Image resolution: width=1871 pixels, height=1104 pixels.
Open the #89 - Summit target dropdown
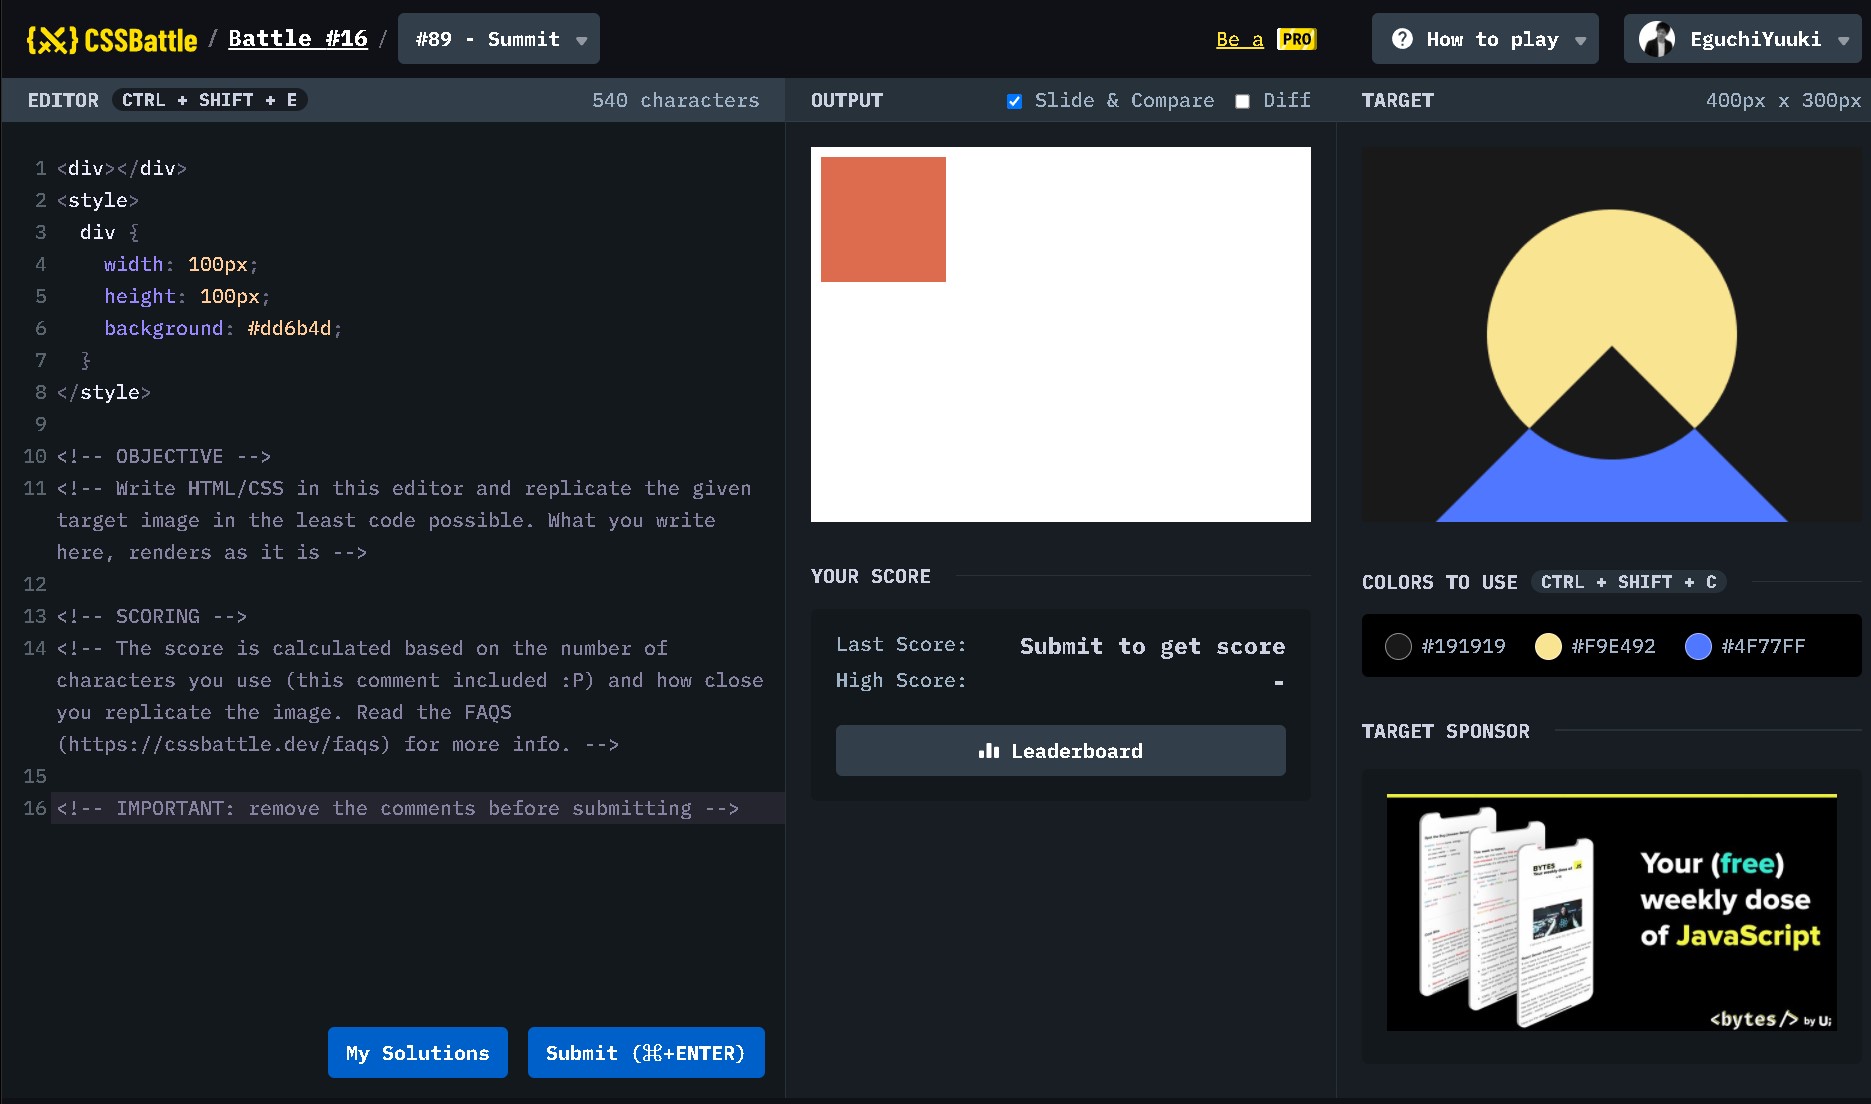click(498, 39)
